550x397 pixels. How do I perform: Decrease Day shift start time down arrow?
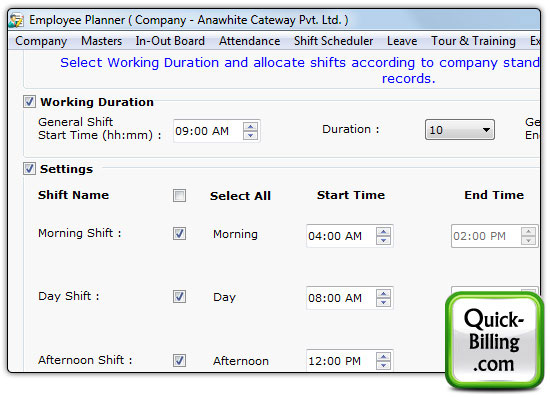(x=383, y=302)
